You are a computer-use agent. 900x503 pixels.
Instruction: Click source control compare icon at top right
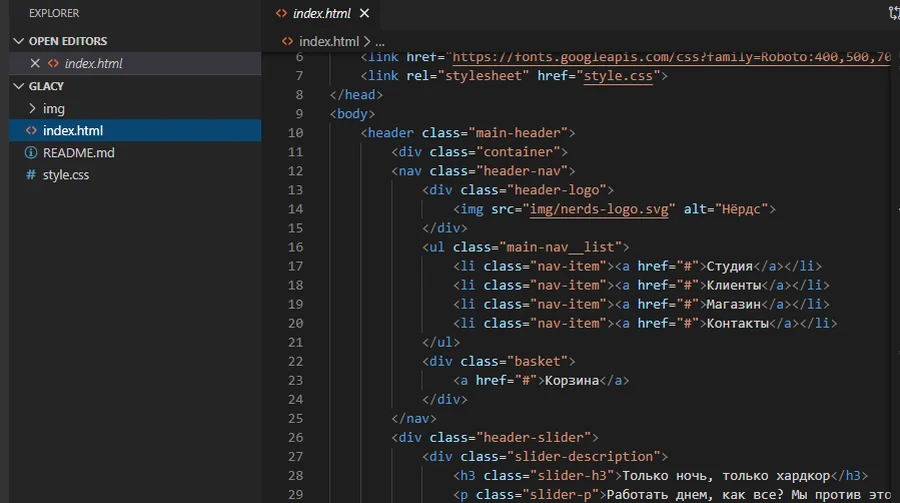pyautogui.click(x=894, y=13)
